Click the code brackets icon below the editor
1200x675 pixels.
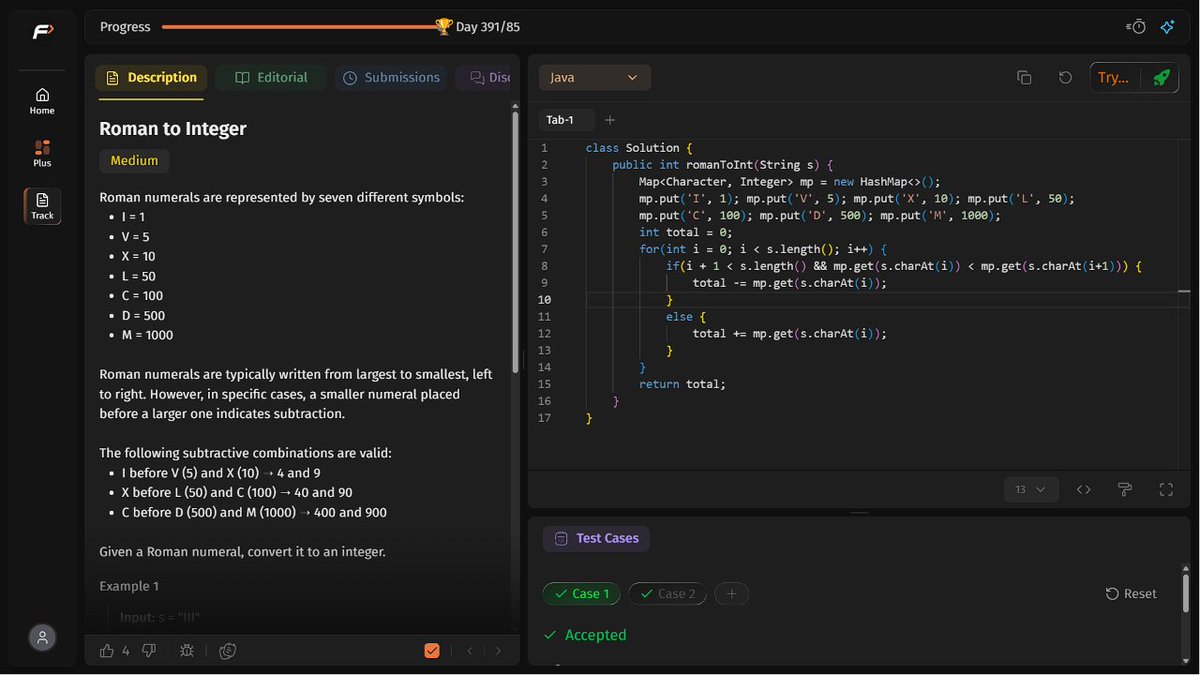[1083, 489]
